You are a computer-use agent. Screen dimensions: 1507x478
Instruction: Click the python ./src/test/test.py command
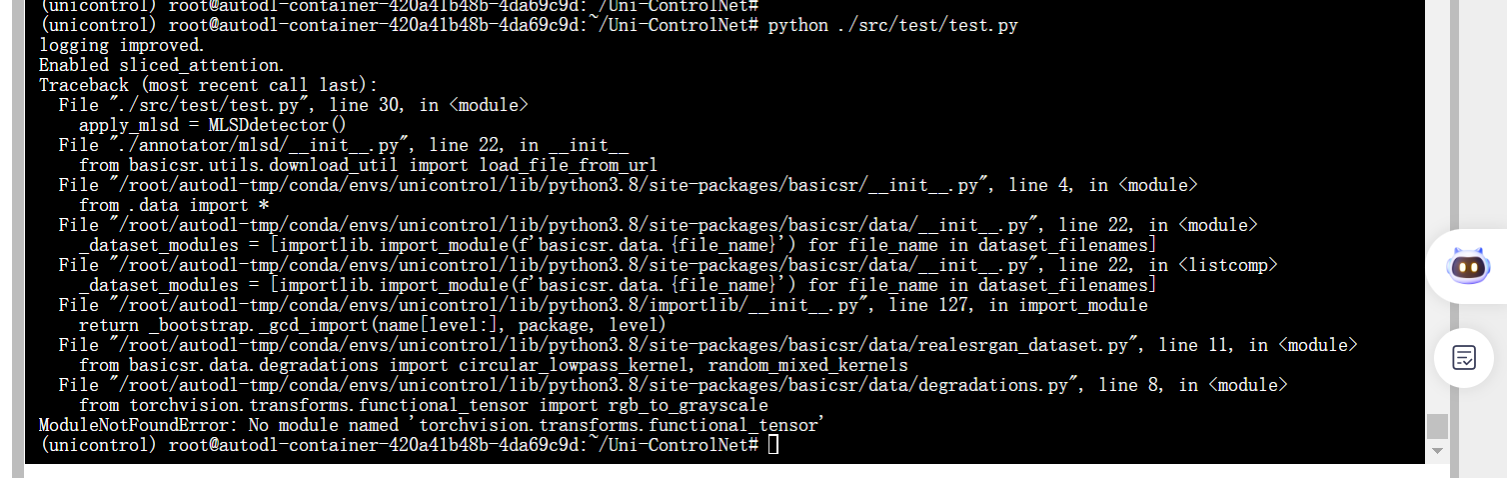pos(892,25)
